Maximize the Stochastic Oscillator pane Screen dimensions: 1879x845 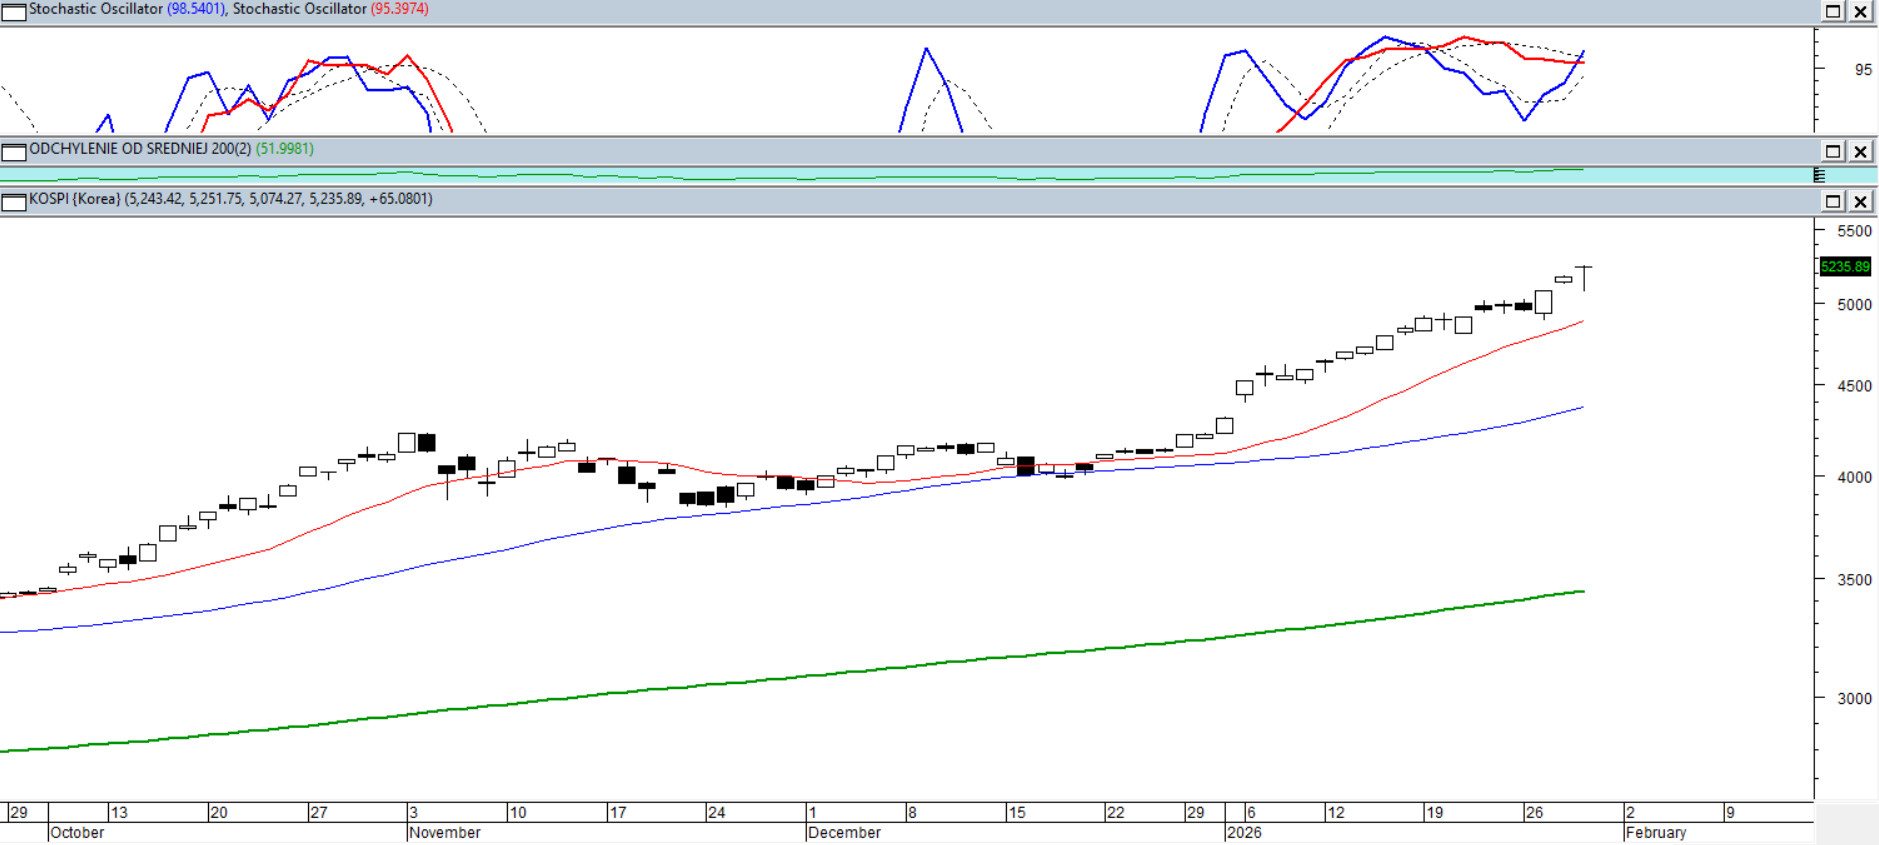[1833, 12]
